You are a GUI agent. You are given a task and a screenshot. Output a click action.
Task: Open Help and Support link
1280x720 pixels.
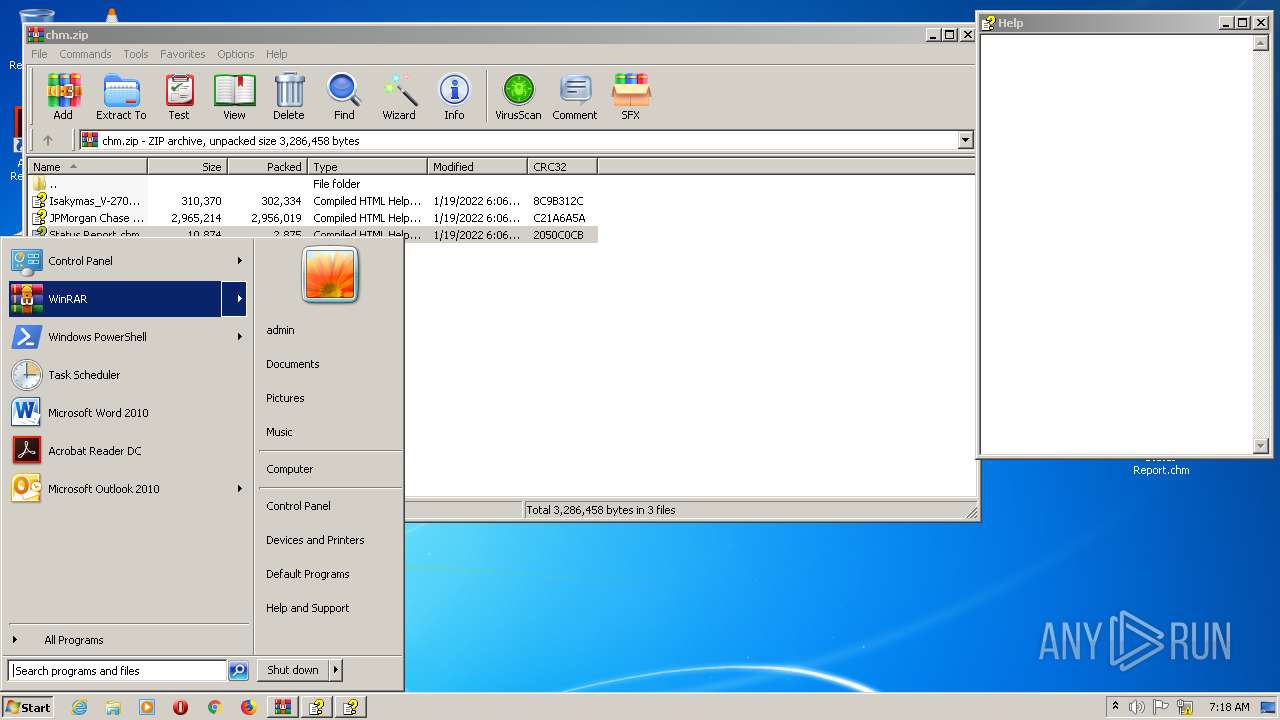[307, 608]
